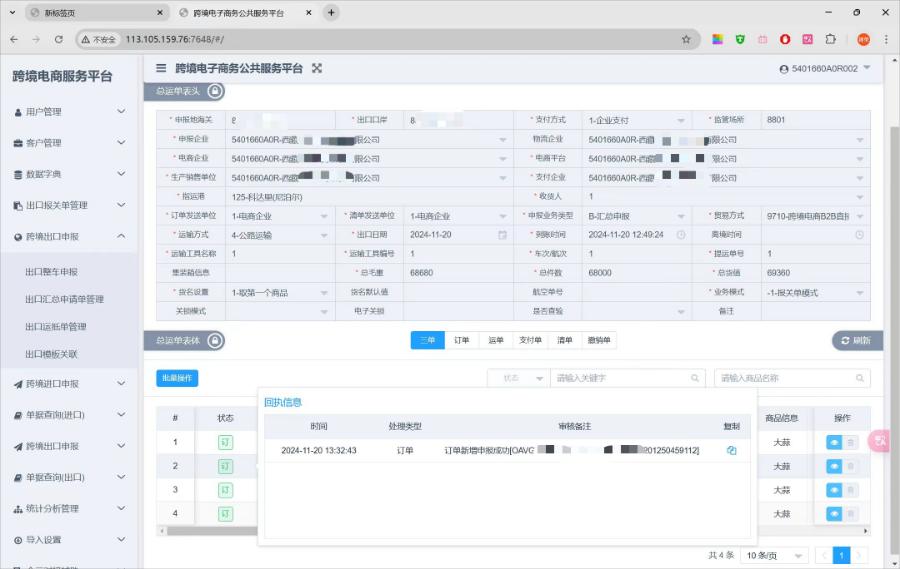Open the 支付方式 dropdown showing 1-企业支付
The height and width of the screenshot is (569, 900).
pyautogui.click(x=637, y=120)
